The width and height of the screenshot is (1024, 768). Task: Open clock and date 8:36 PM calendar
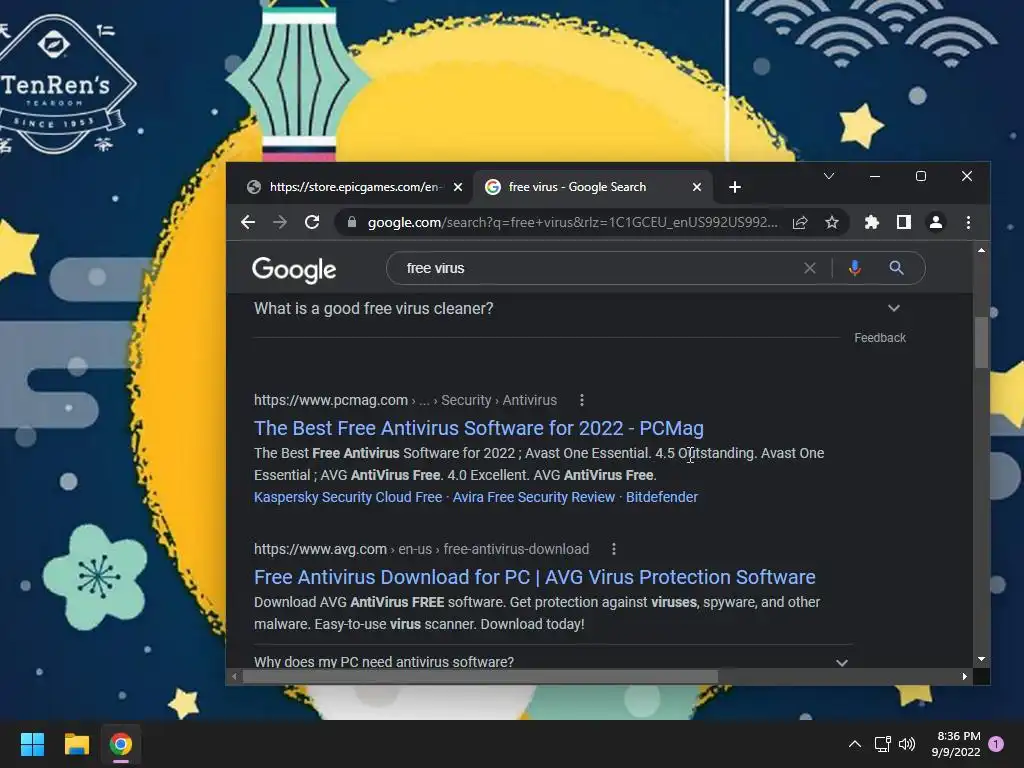[957, 744]
